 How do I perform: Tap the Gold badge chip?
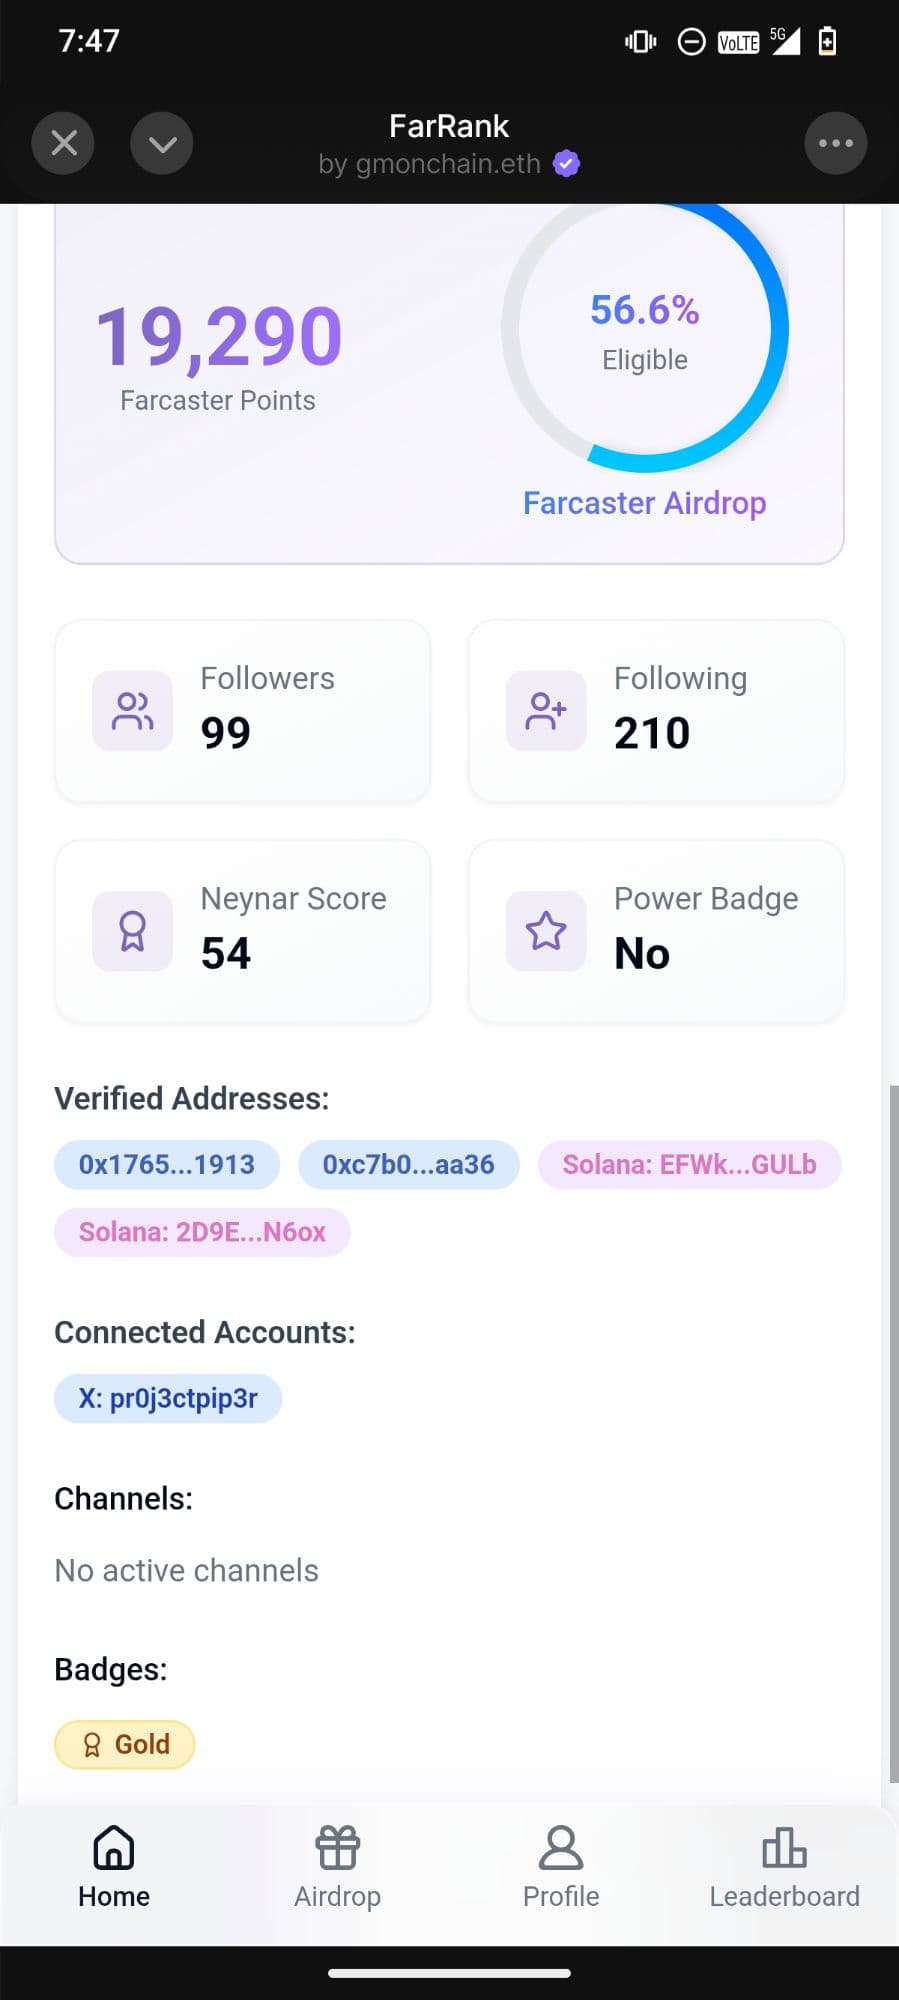(125, 1745)
